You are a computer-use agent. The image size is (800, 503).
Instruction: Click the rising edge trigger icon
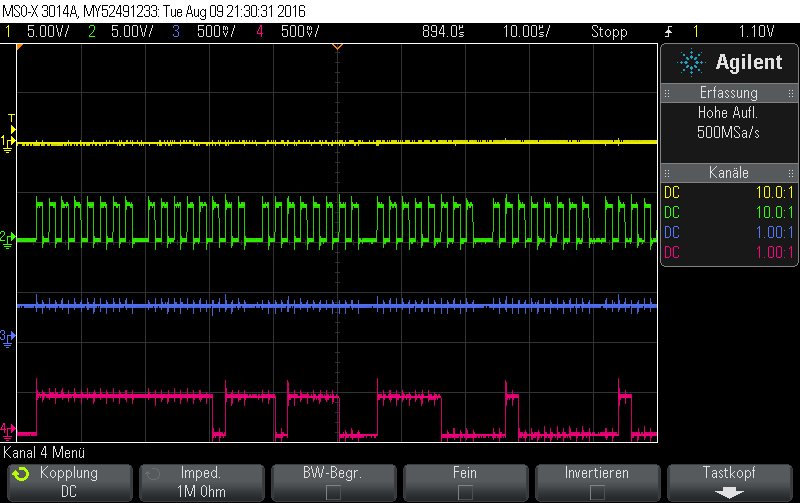pos(668,32)
